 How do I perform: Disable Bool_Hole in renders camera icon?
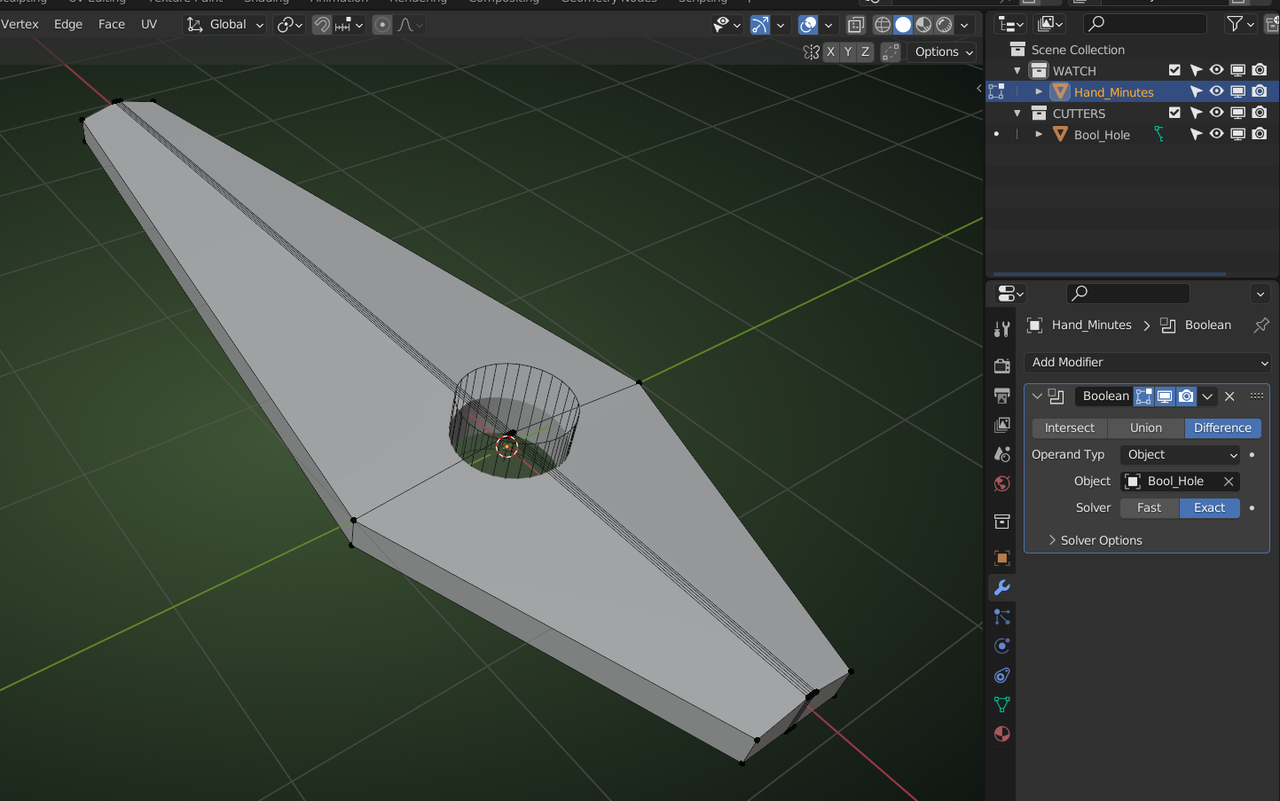tap(1259, 134)
